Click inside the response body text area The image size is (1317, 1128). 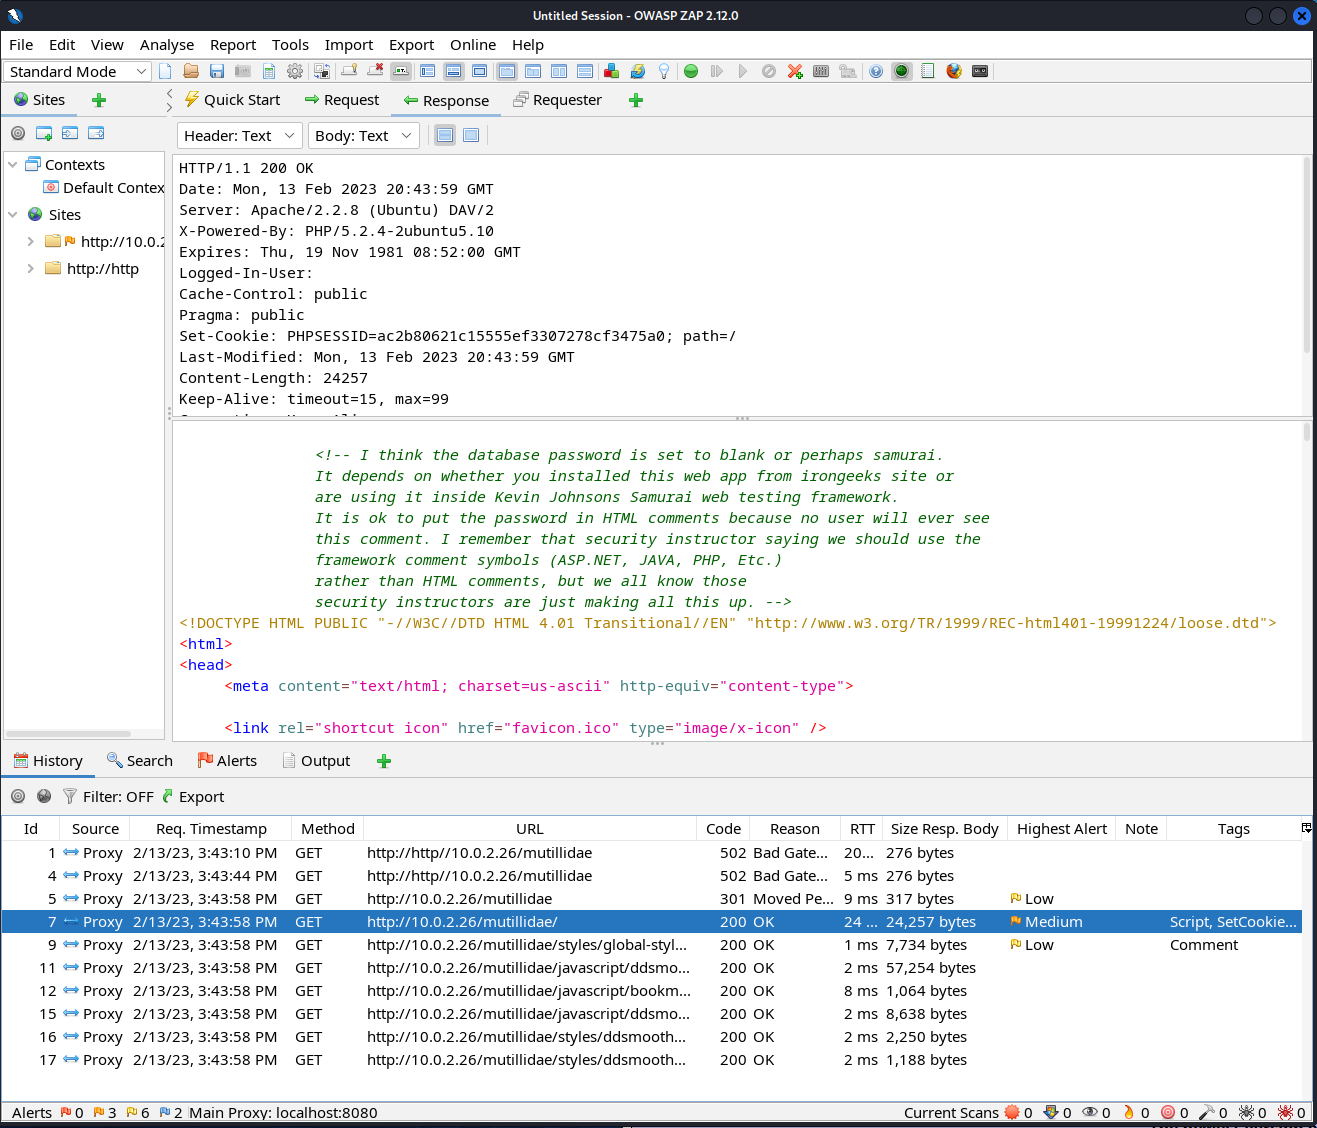738,580
